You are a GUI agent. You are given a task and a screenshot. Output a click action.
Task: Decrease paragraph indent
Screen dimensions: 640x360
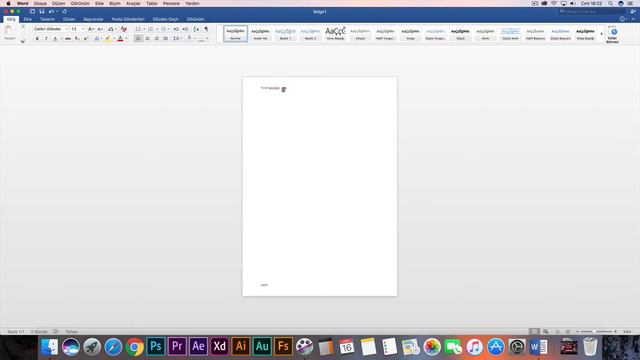coord(176,29)
